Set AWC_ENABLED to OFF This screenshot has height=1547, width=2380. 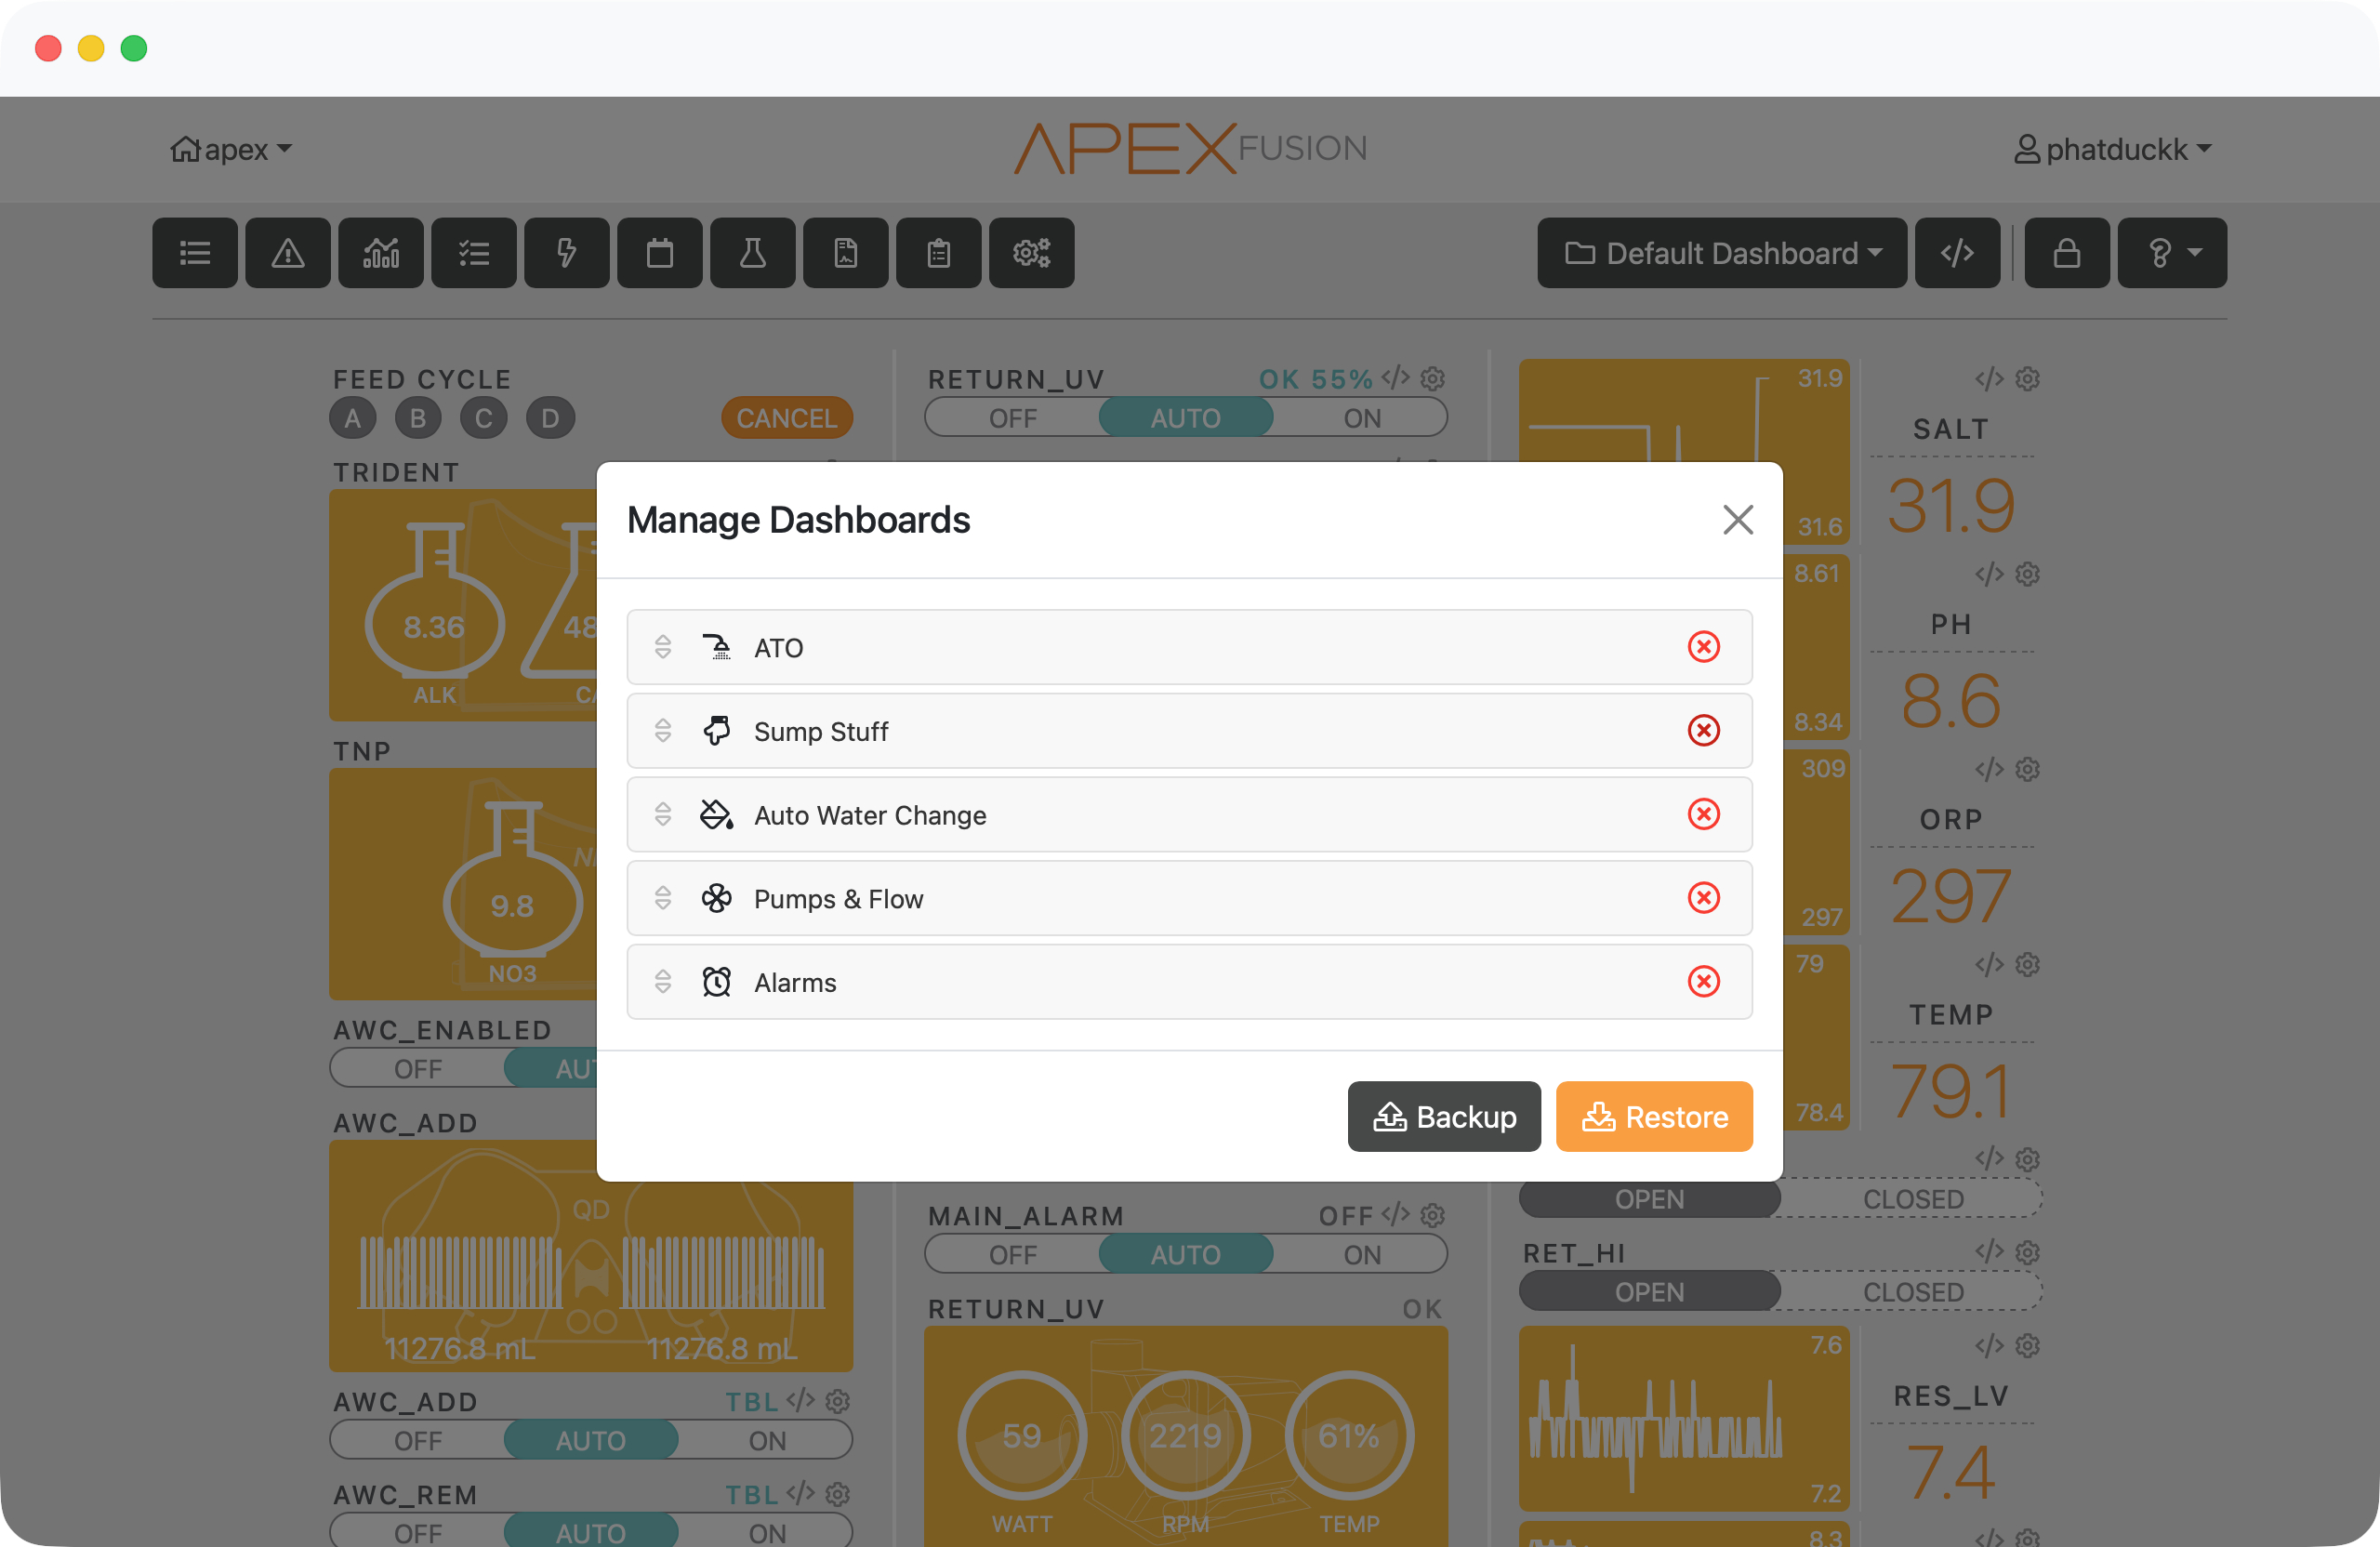point(418,1069)
